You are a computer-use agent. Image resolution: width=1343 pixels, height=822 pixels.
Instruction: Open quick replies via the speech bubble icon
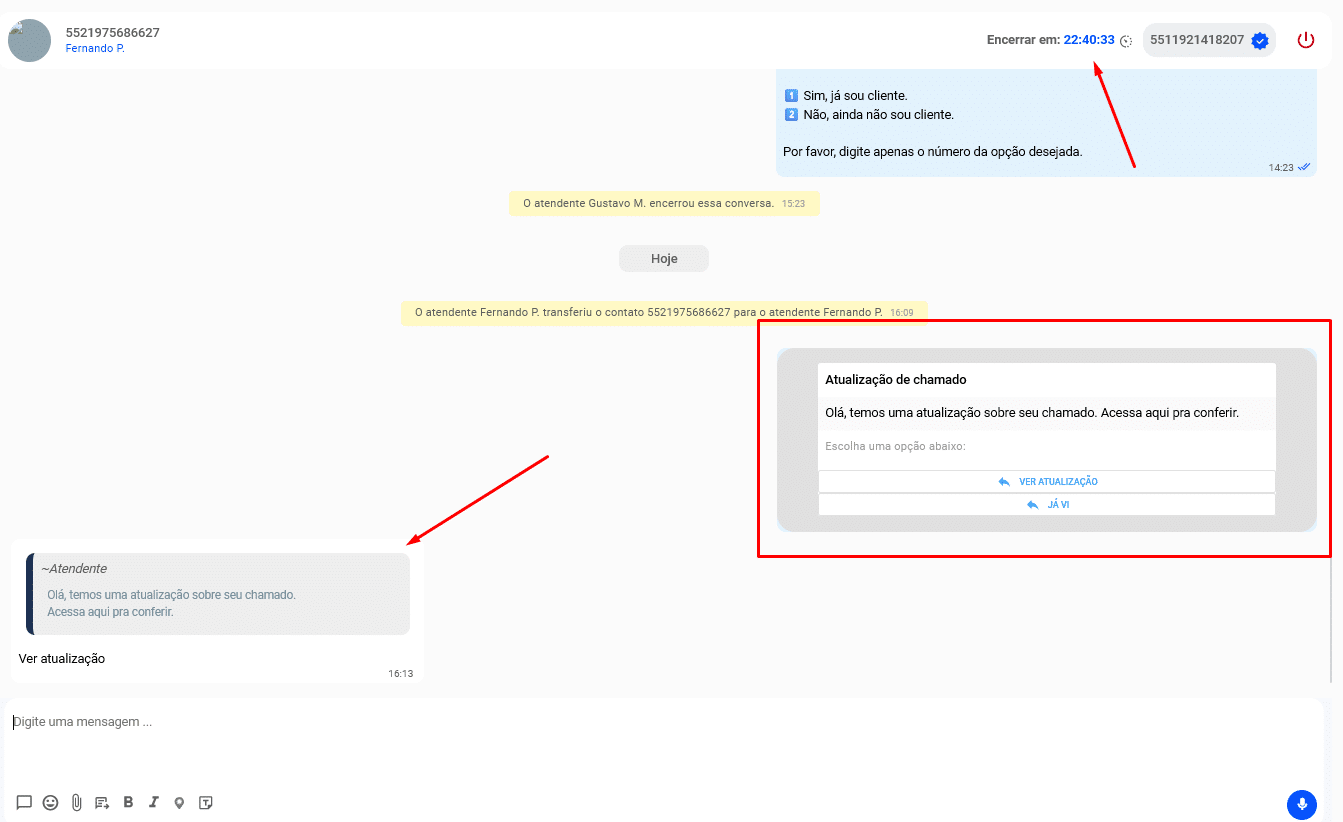click(23, 802)
